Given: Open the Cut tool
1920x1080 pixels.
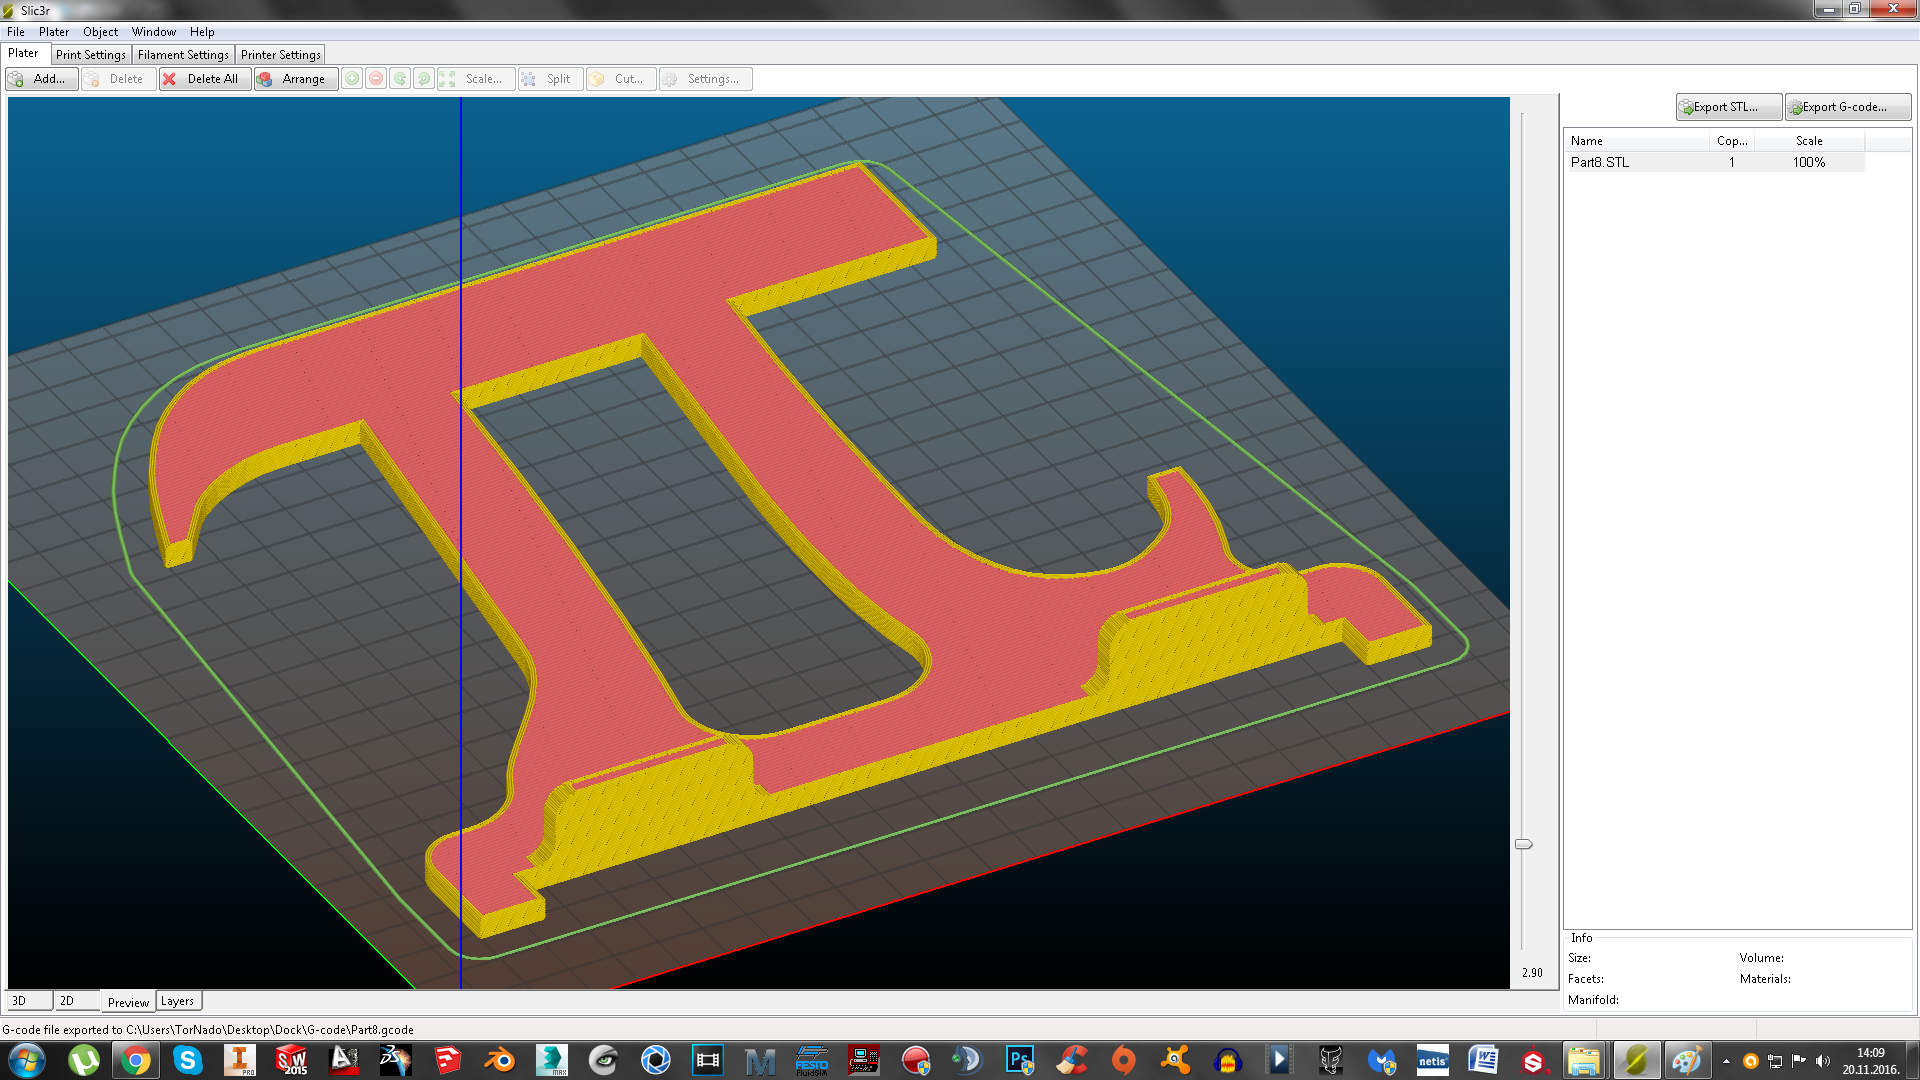Looking at the screenshot, I should tap(621, 79).
